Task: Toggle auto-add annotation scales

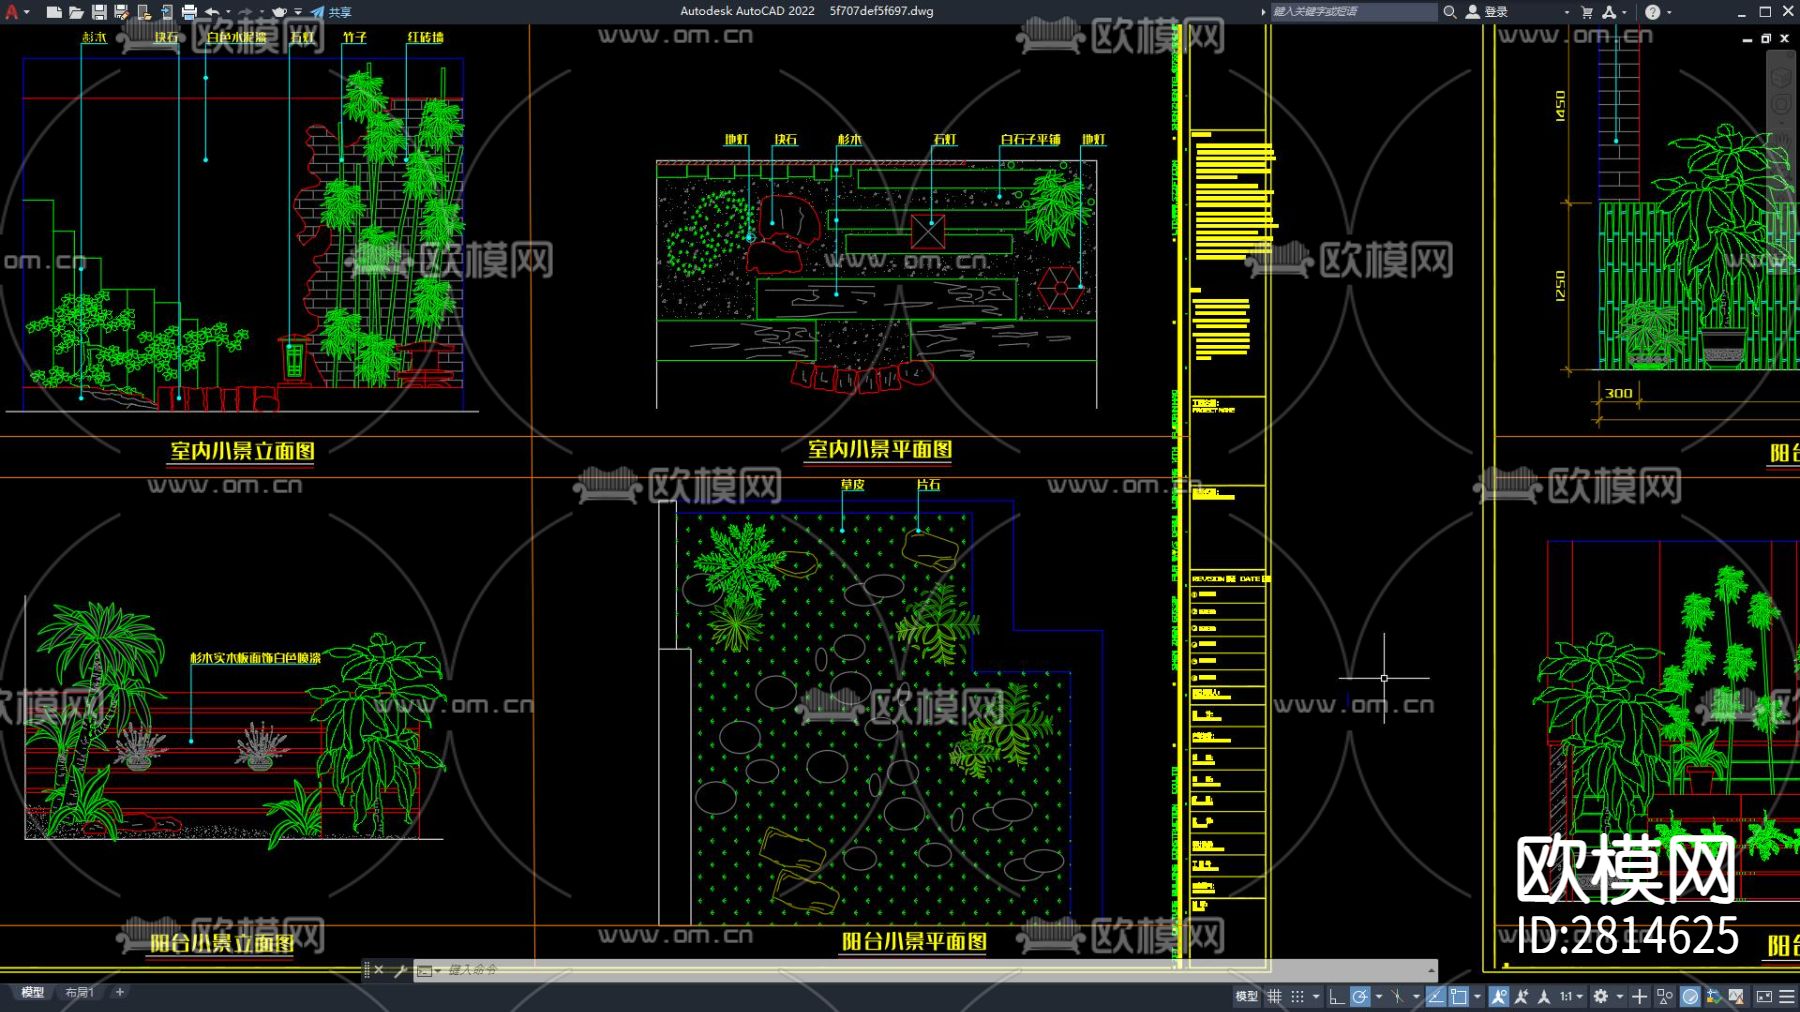Action: 1521,996
